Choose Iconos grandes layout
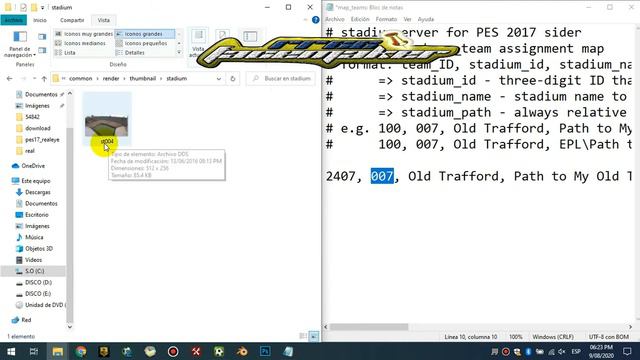Screen dimensions: 640x360 click(x=144, y=34)
